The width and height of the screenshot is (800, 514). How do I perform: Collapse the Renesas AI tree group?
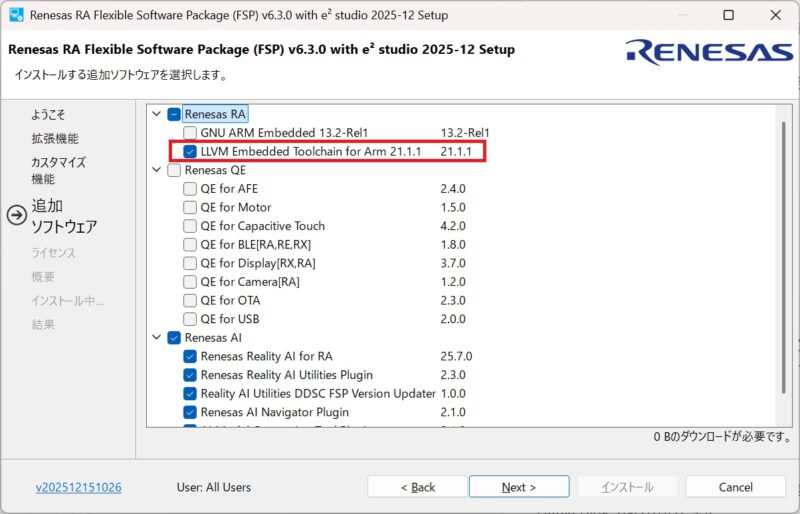point(157,338)
